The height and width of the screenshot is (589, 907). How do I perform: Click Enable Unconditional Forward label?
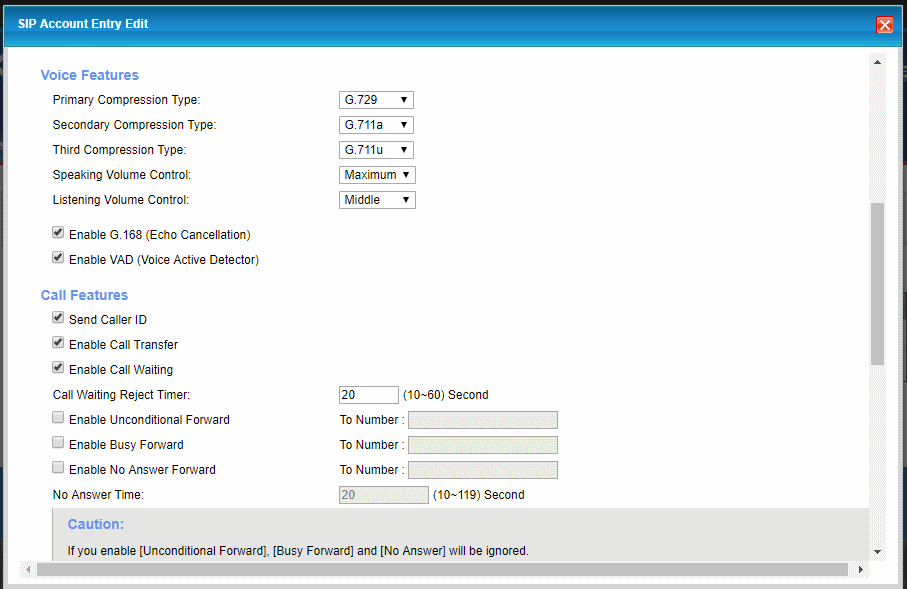coord(149,420)
